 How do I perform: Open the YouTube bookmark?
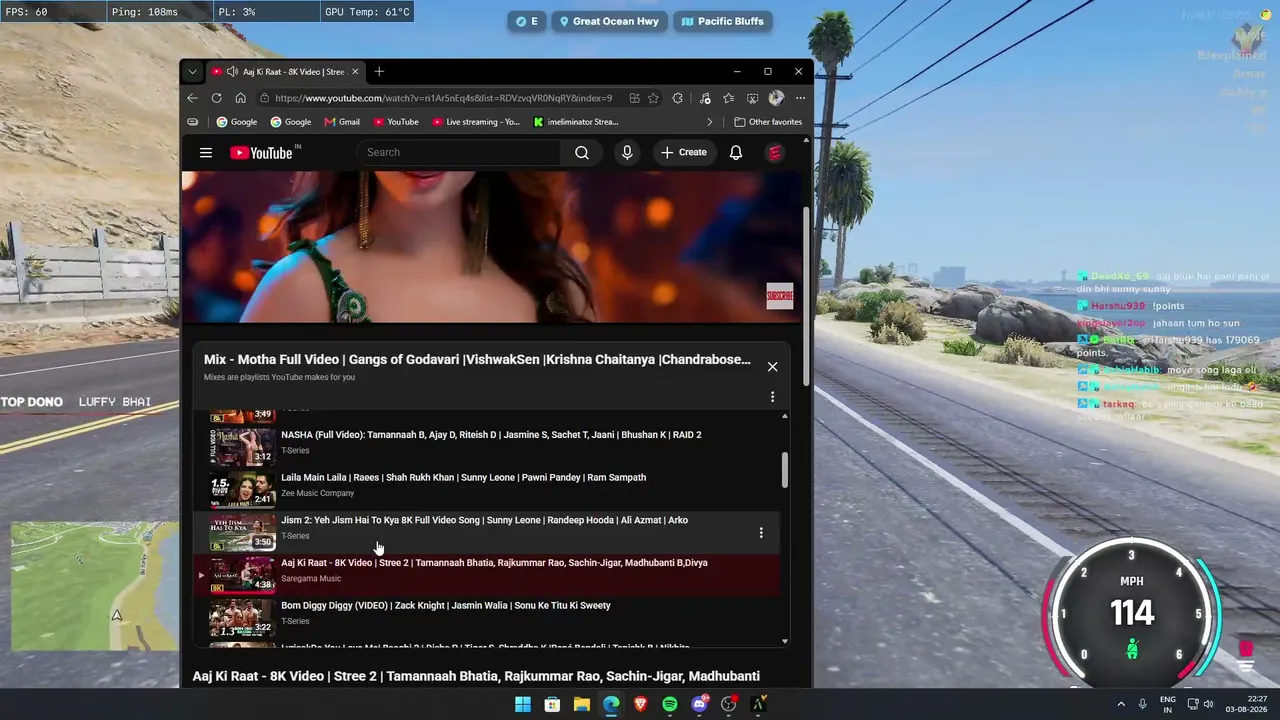click(396, 122)
